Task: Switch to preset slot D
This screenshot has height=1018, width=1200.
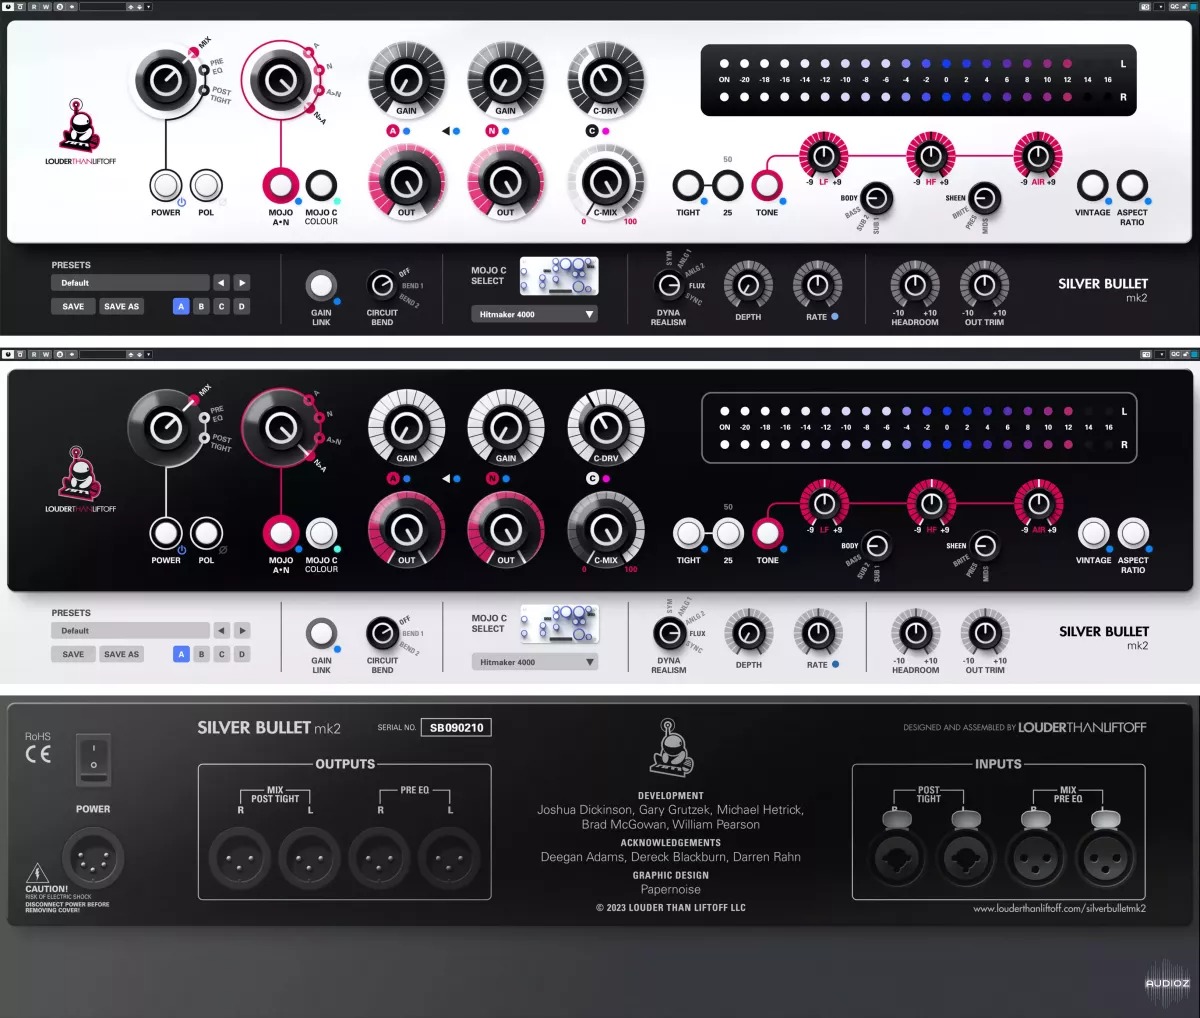Action: pyautogui.click(x=240, y=306)
